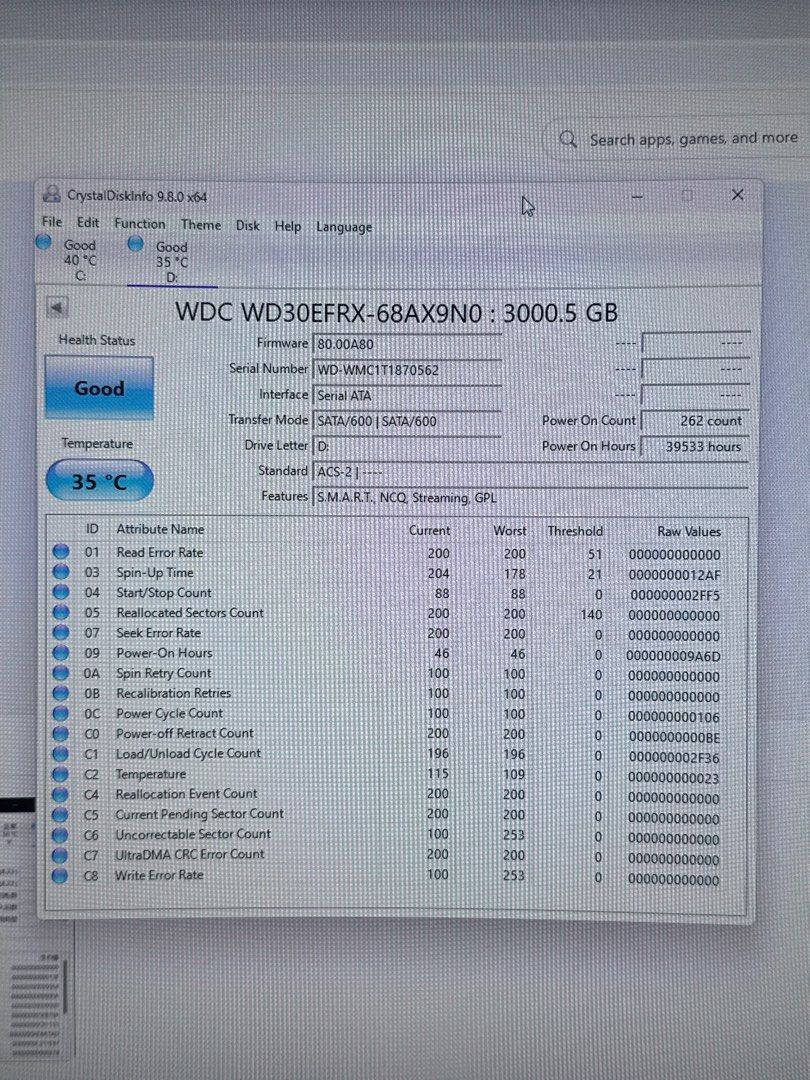Click status icon for Write Error Rate
The image size is (810, 1080).
point(61,875)
